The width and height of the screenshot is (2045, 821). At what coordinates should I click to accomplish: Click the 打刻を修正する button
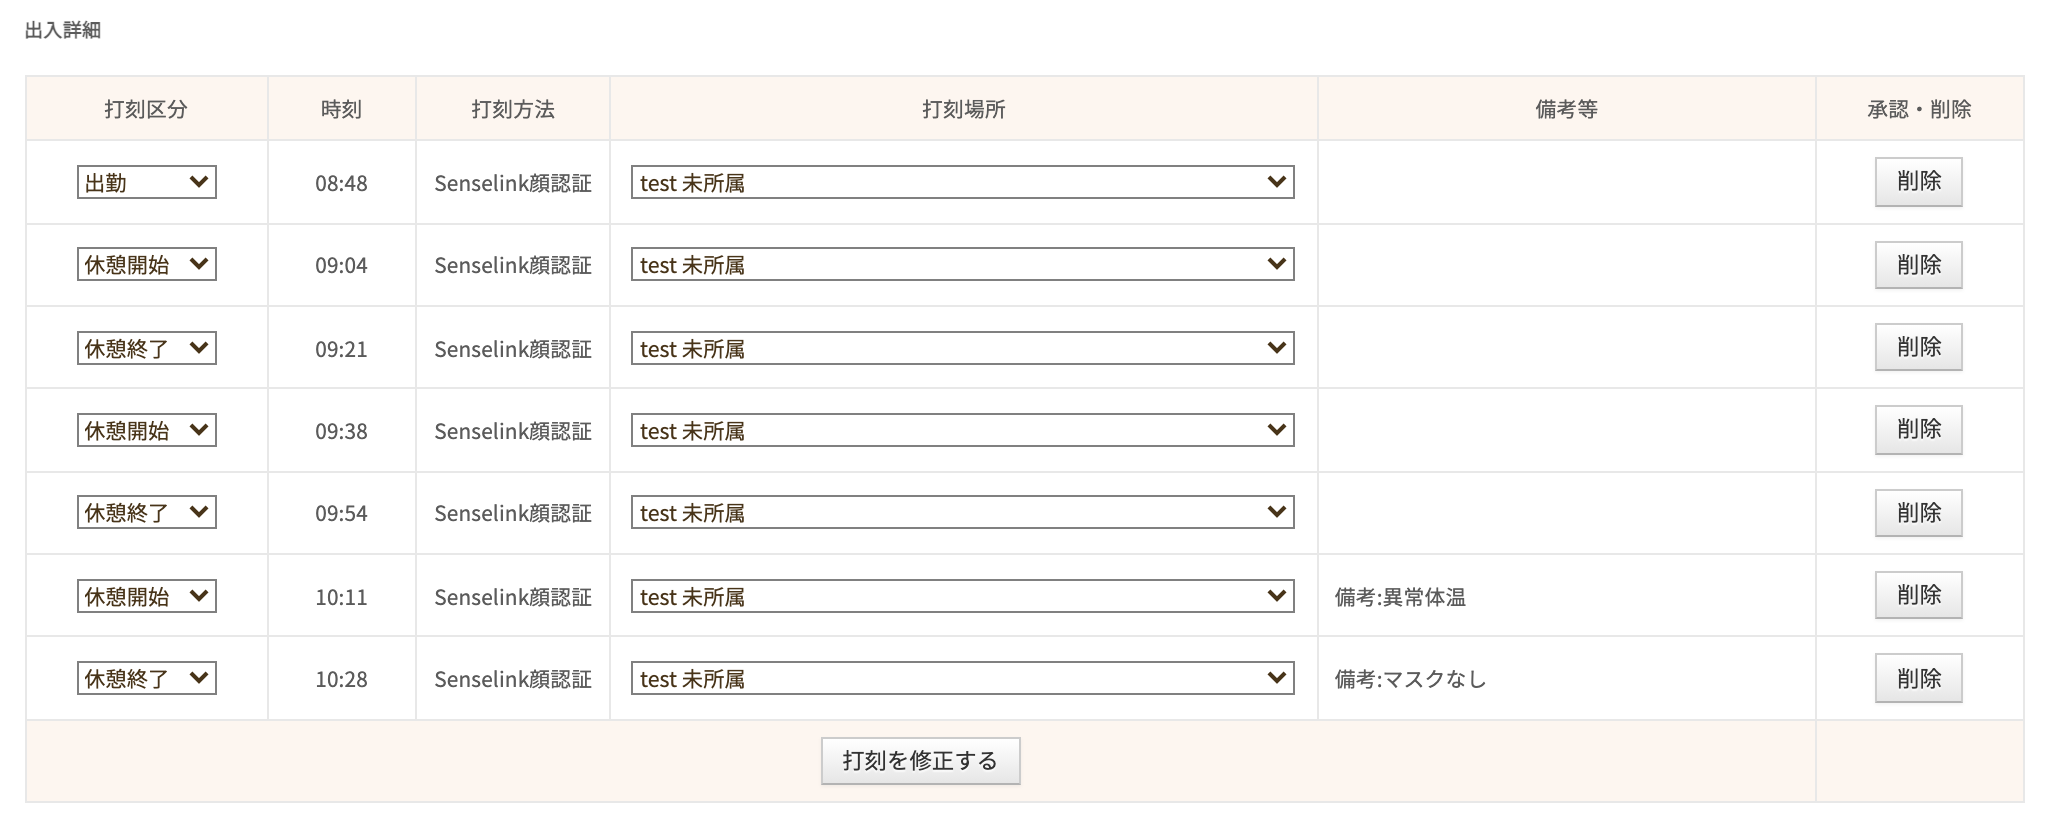coord(920,761)
